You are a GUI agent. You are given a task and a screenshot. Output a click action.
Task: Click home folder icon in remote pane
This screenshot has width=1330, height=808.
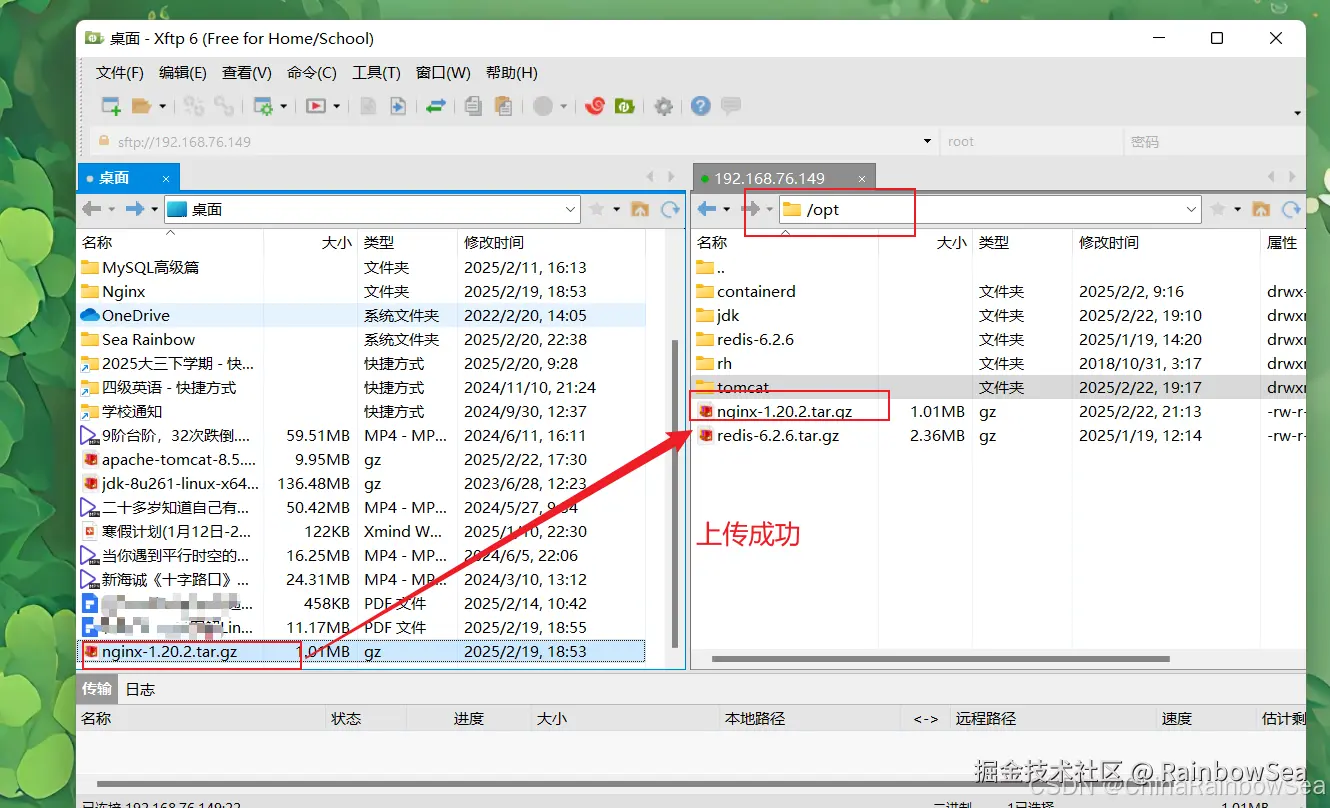tap(1261, 209)
